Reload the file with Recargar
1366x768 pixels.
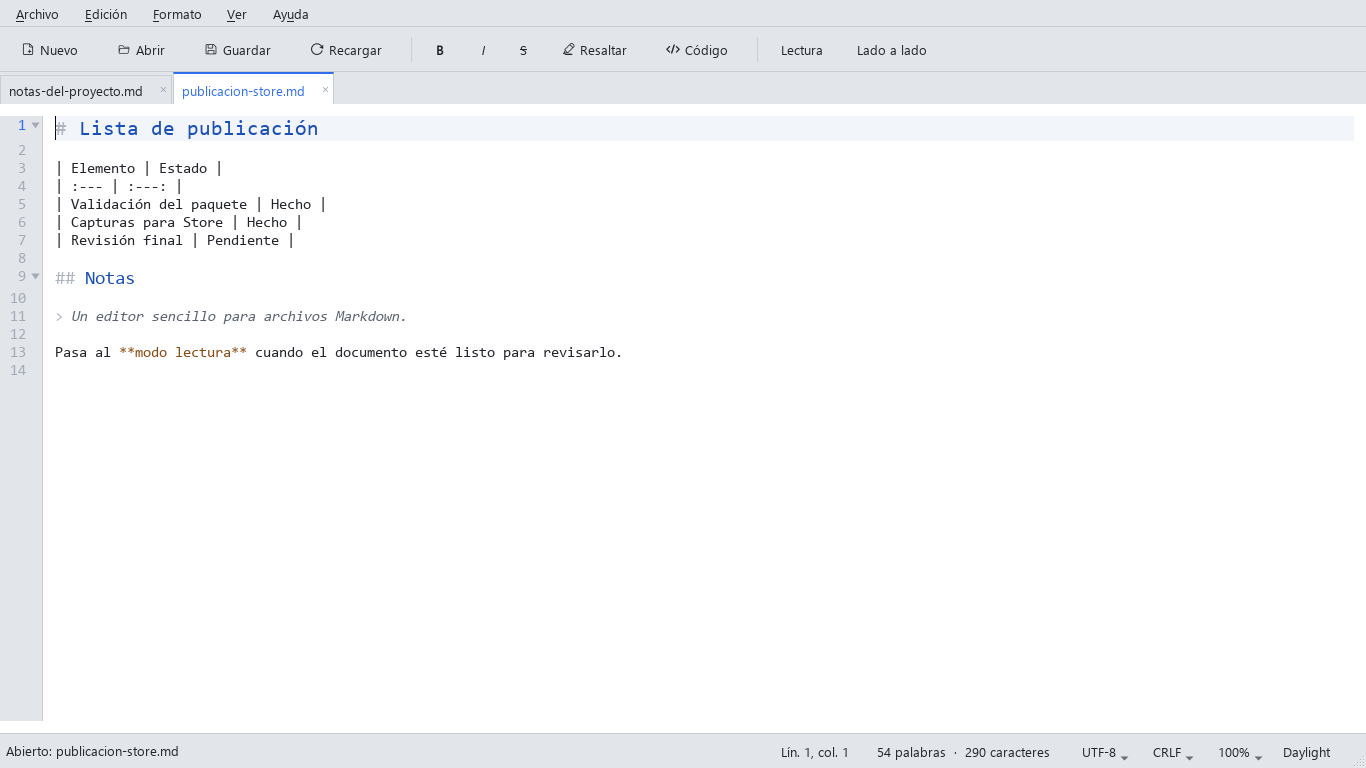tap(346, 50)
